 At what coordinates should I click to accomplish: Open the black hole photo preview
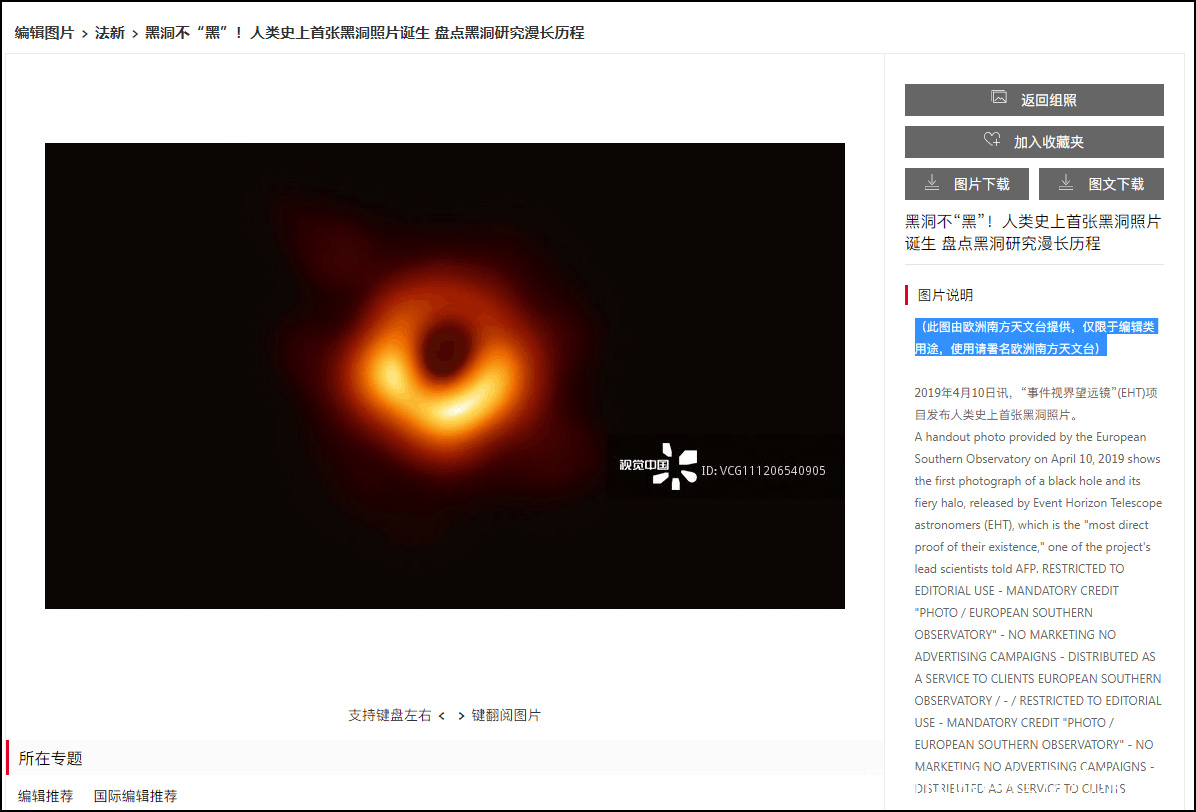coord(445,376)
